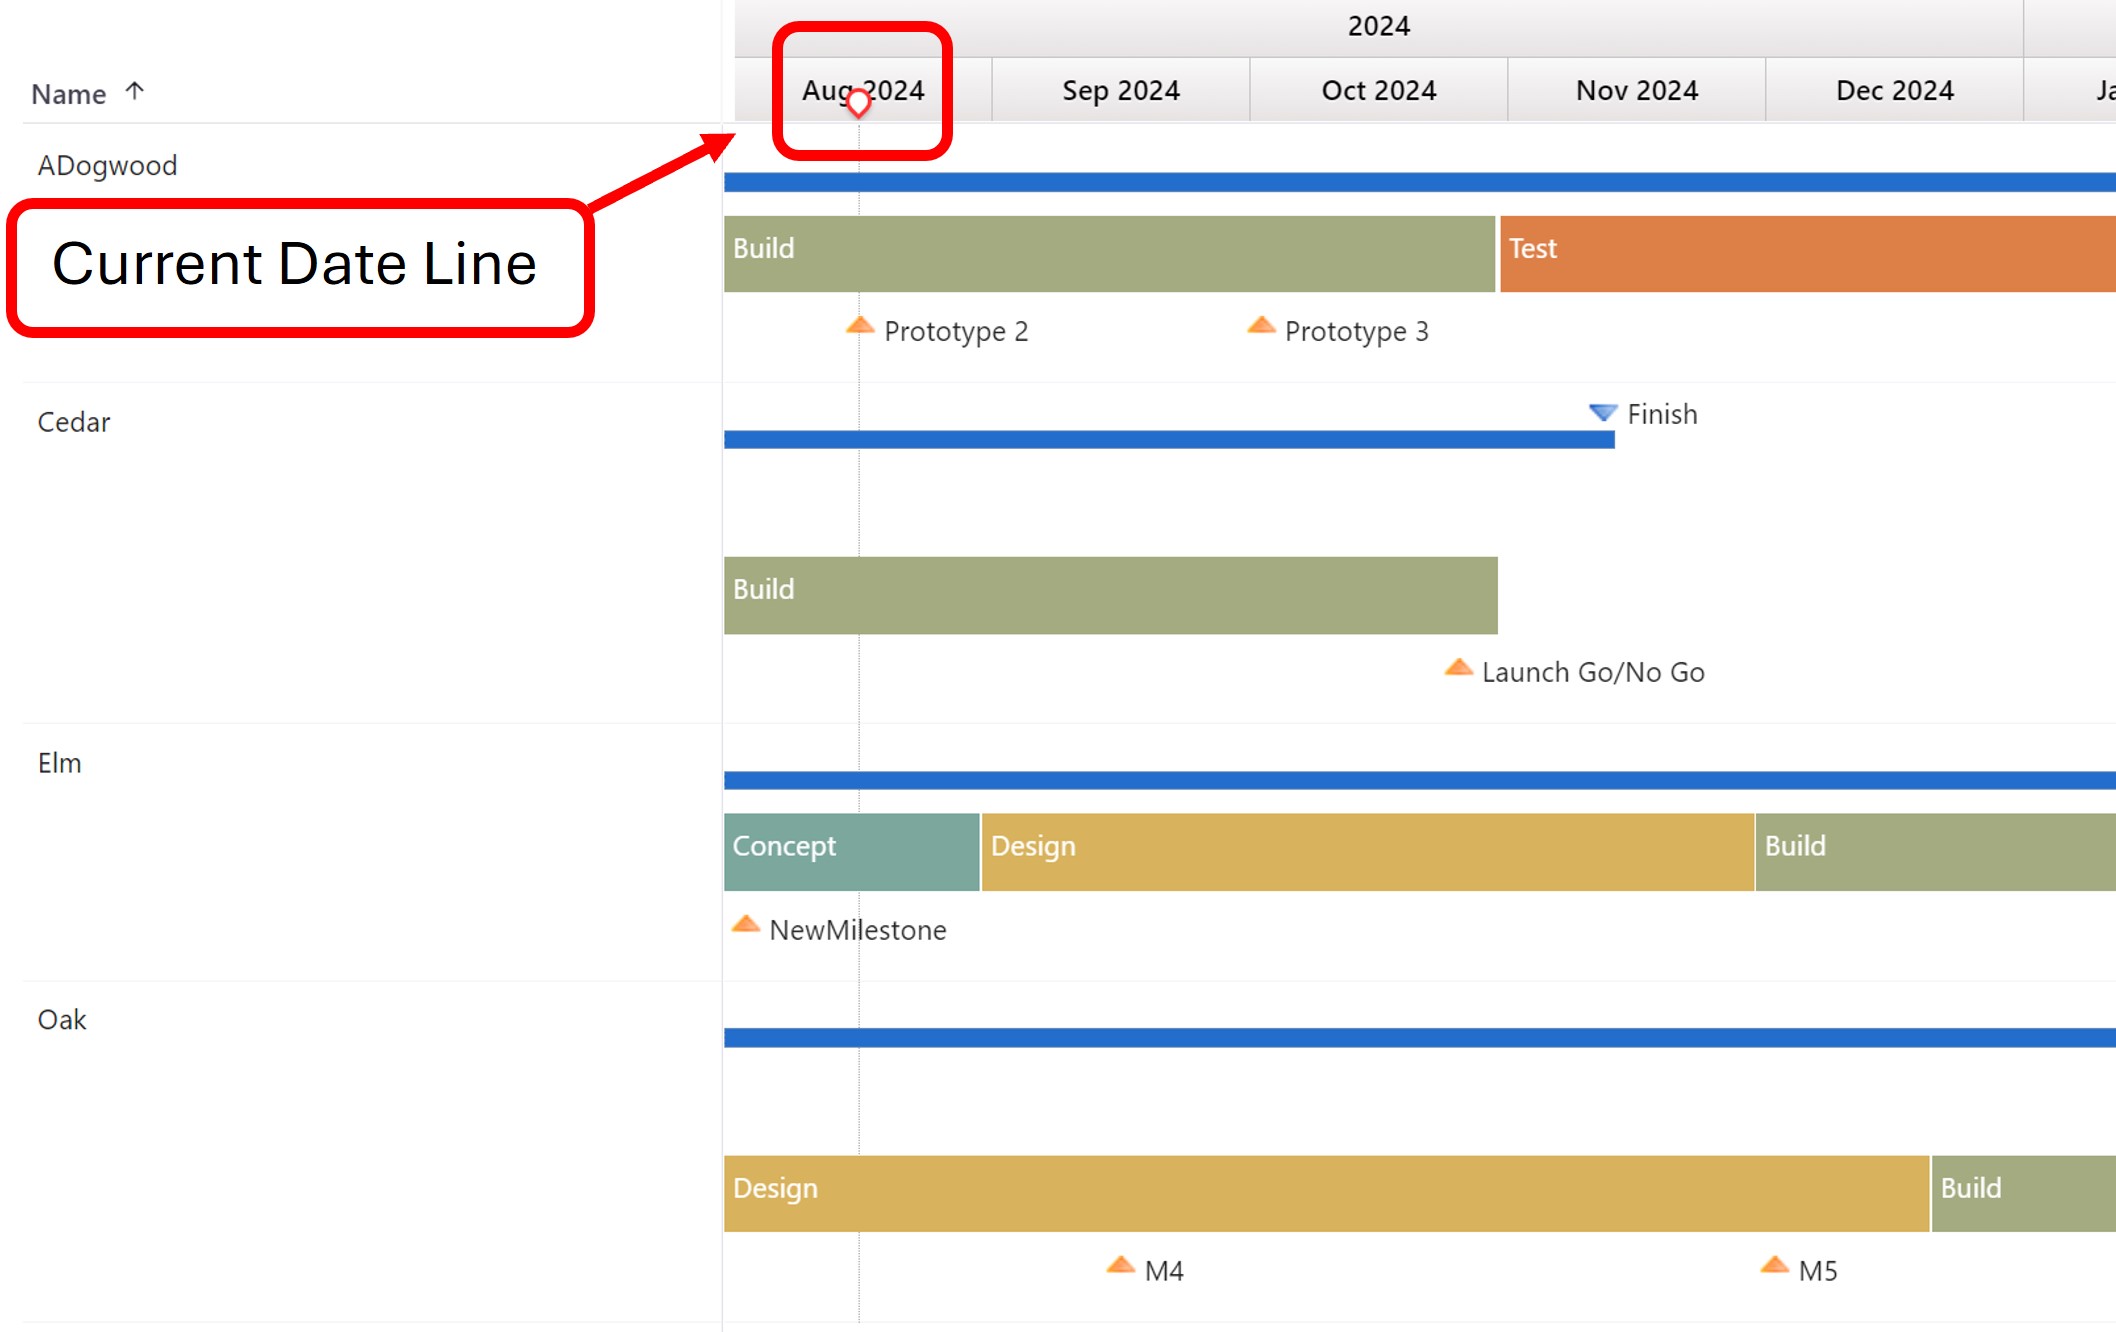
Task: Click the M4 milestone on Oak's timeline
Action: click(x=1120, y=1264)
